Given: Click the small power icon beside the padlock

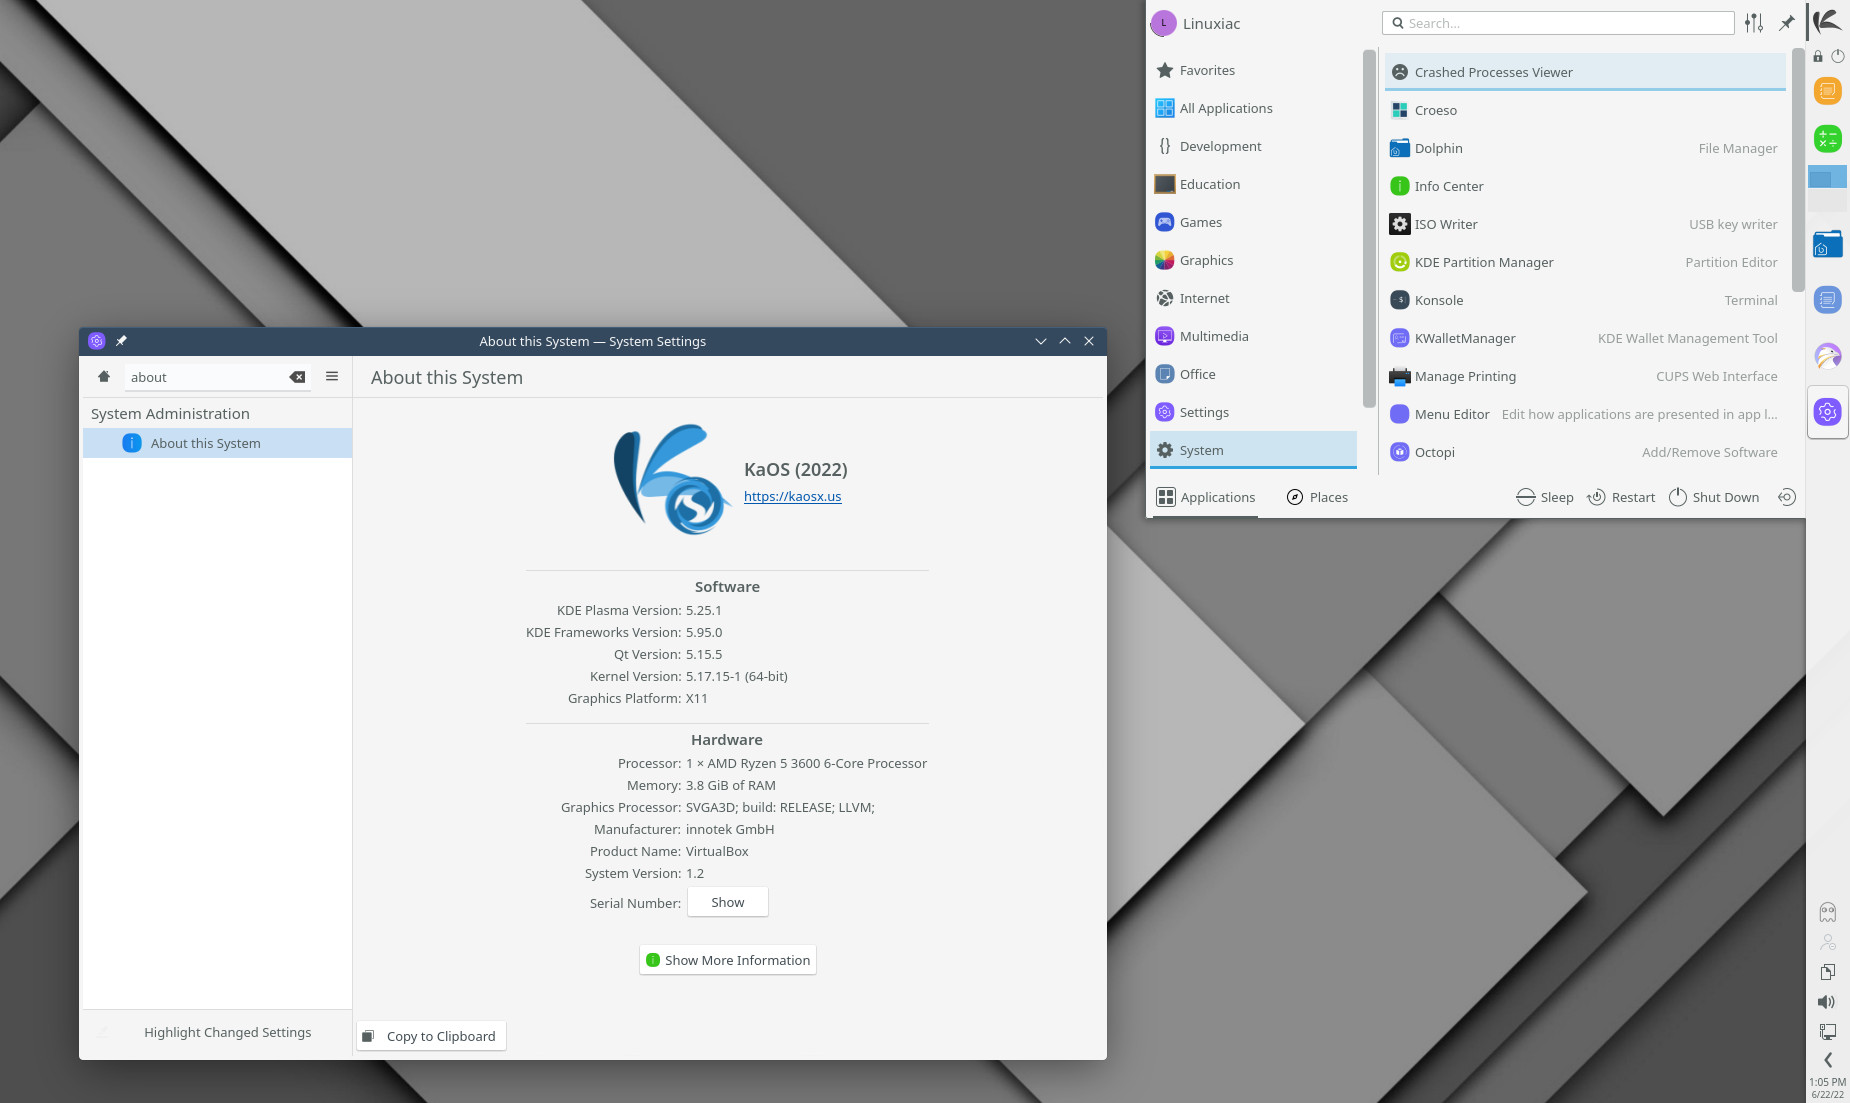Looking at the screenshot, I should 1838,57.
